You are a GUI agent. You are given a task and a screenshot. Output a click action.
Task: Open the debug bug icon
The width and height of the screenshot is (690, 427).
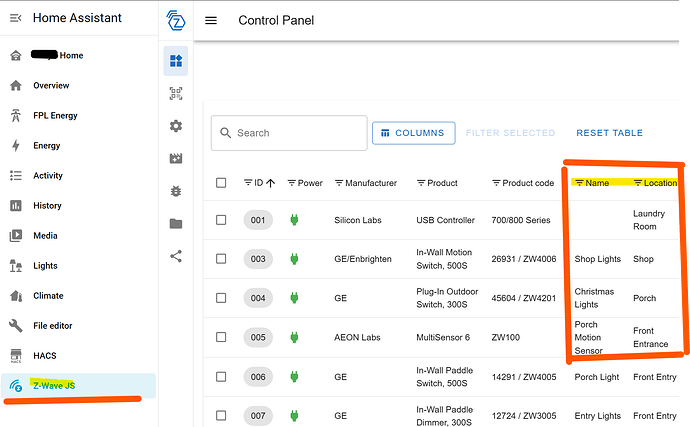pos(176,190)
